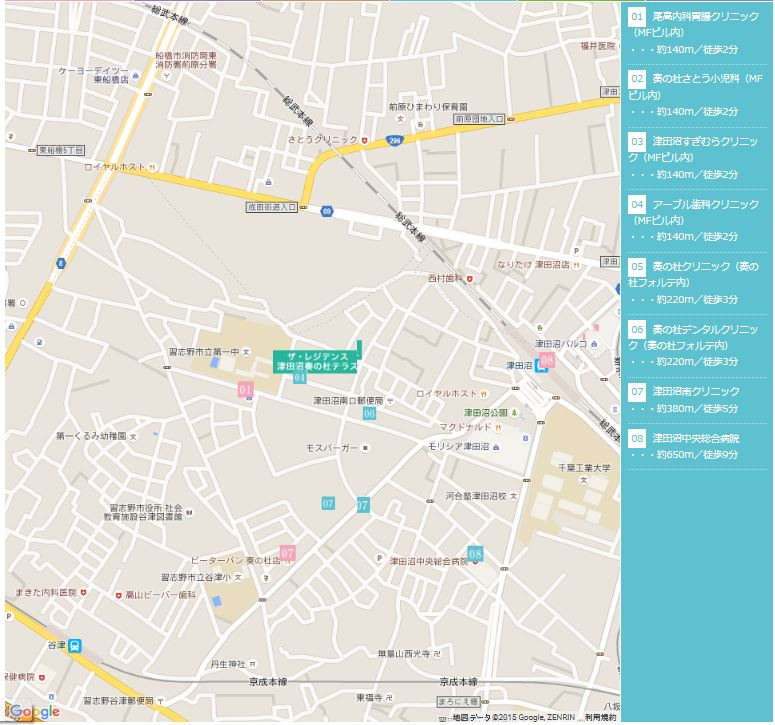This screenshot has width=775, height=725.
Task: Click the green ザ・レジデンス津田沼奏の杜テラス label
Action: 316,362
